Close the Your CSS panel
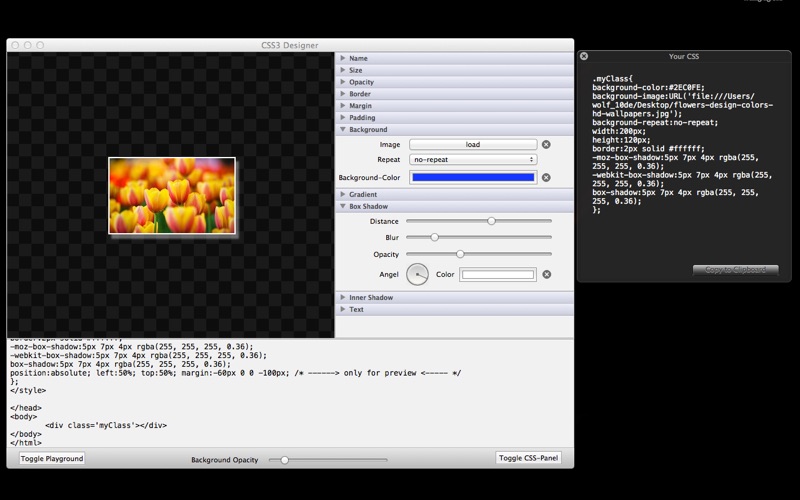Image resolution: width=800 pixels, height=500 pixels. coord(584,56)
